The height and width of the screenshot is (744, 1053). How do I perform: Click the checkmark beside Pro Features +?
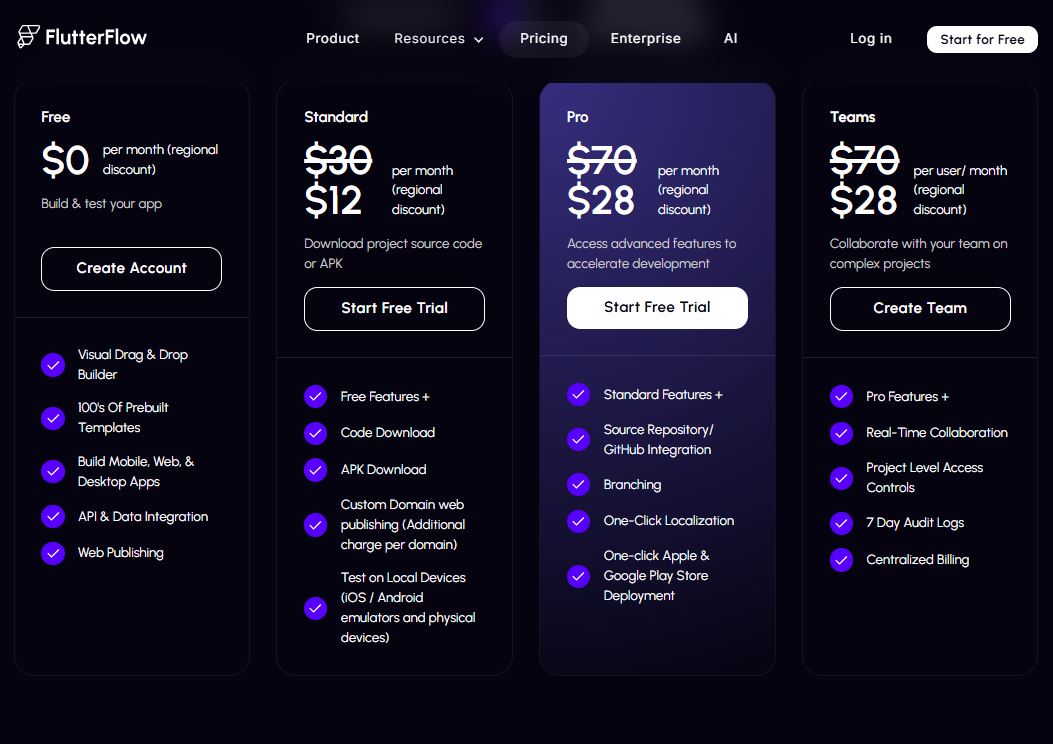tap(841, 397)
